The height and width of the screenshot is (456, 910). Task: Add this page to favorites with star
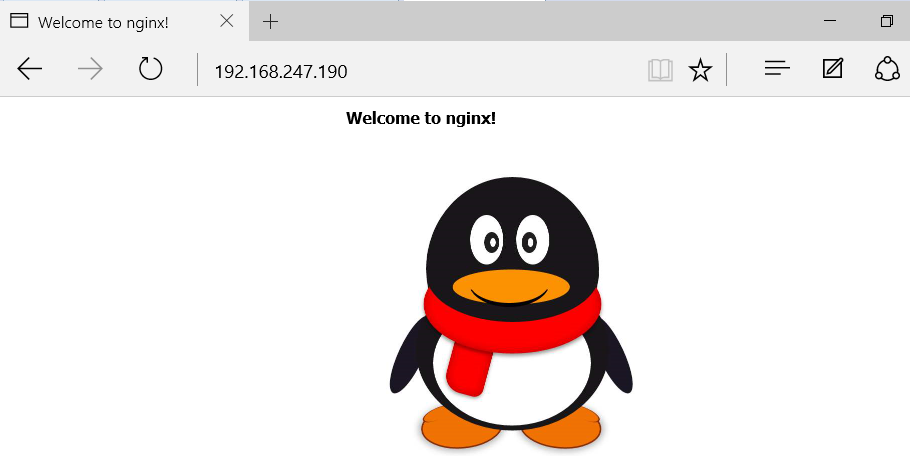700,70
